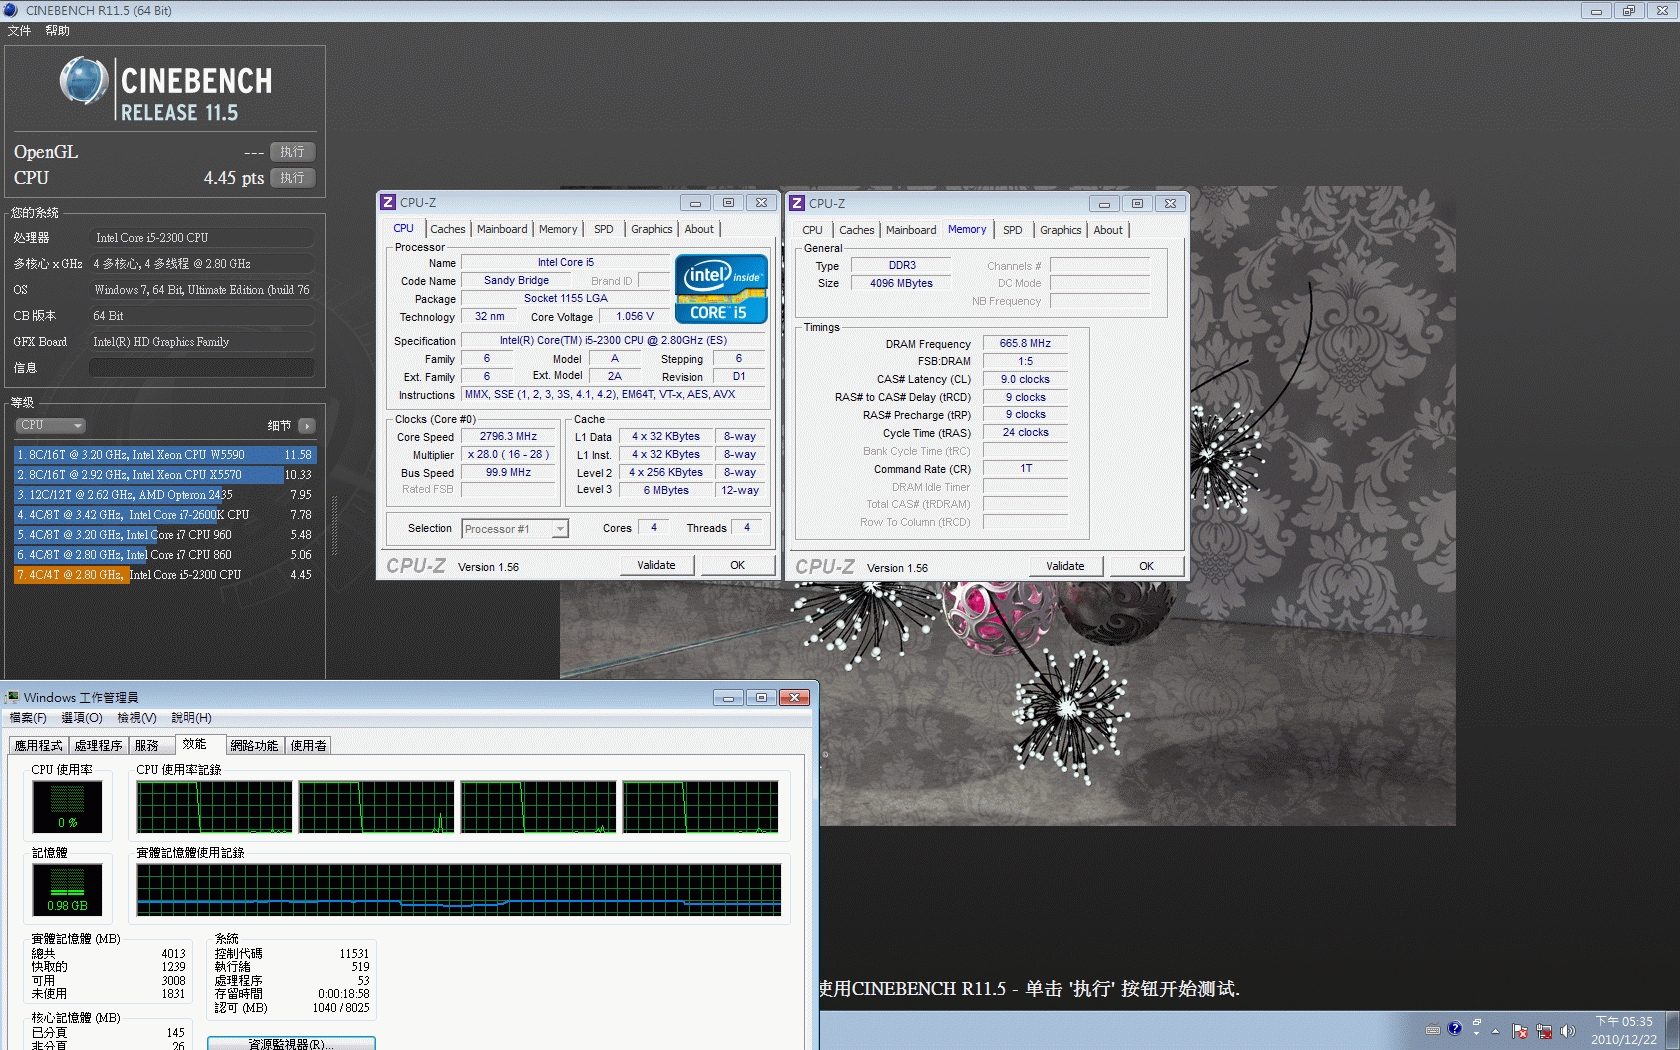Select Caches tab in left CPU-Z window

pyautogui.click(x=448, y=229)
